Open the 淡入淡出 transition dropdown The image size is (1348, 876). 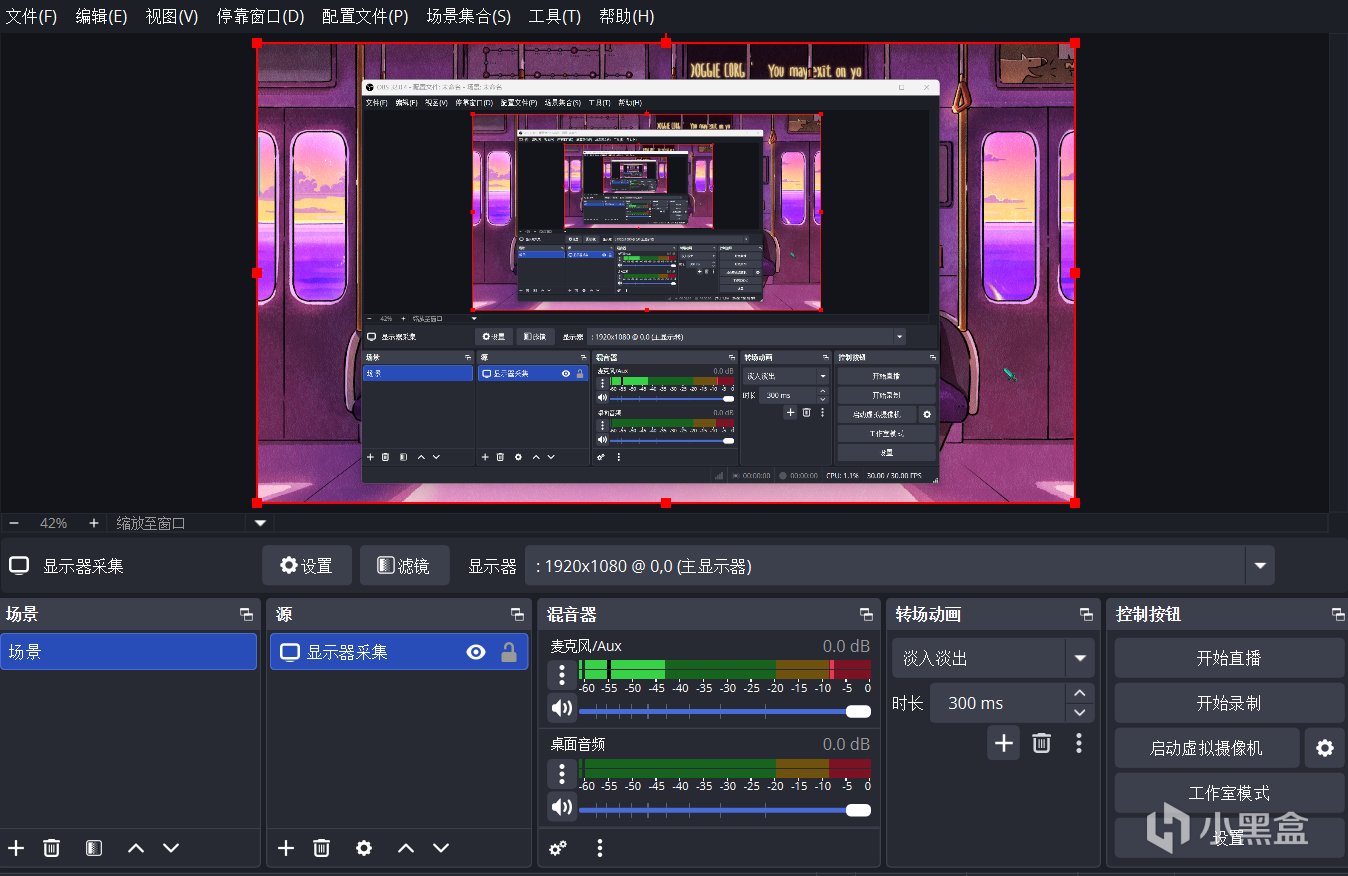(x=1080, y=658)
